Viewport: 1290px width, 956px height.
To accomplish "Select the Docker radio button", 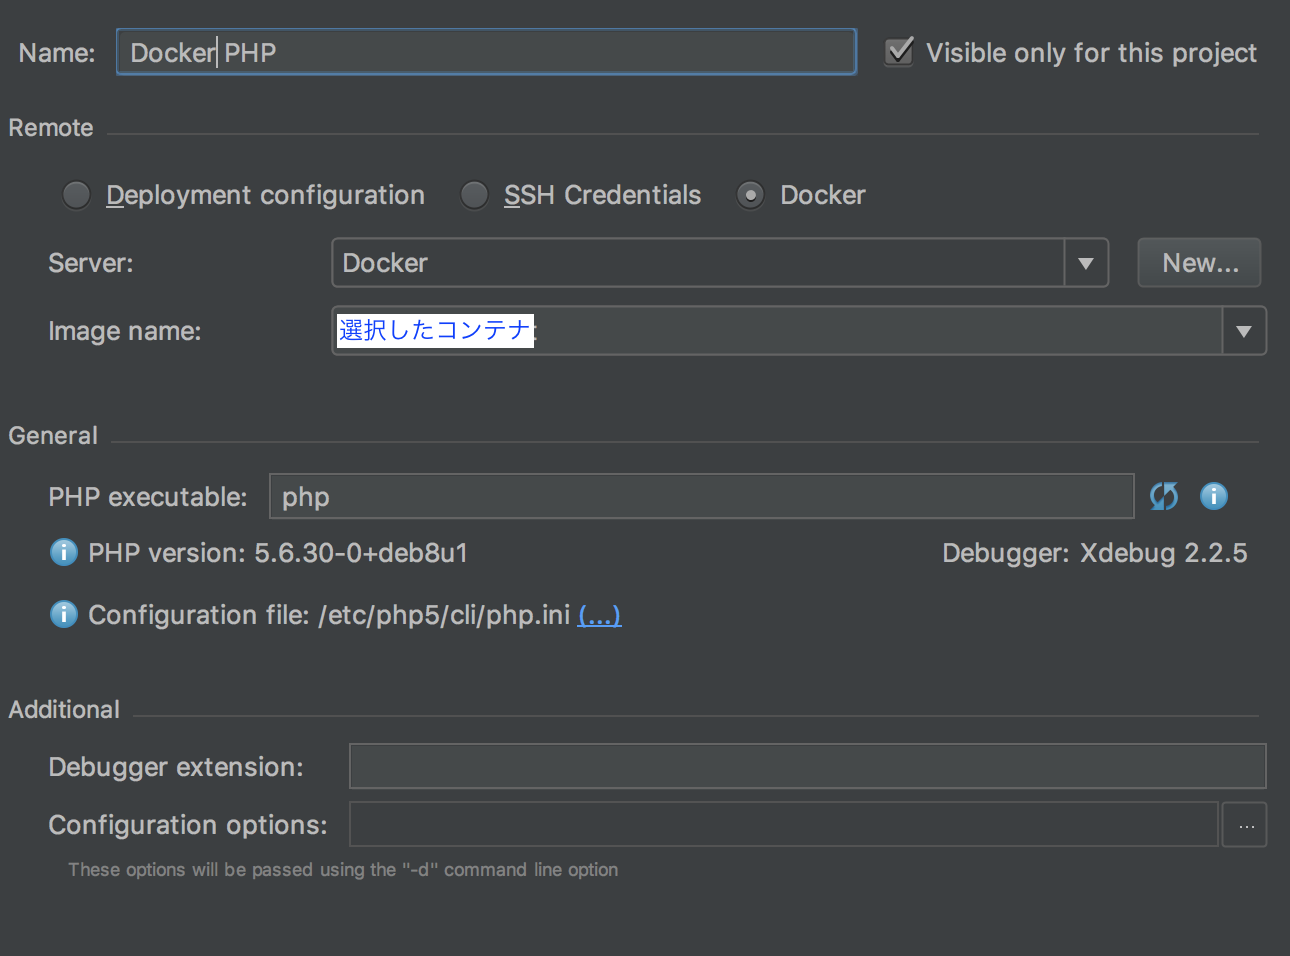I will pos(750,195).
